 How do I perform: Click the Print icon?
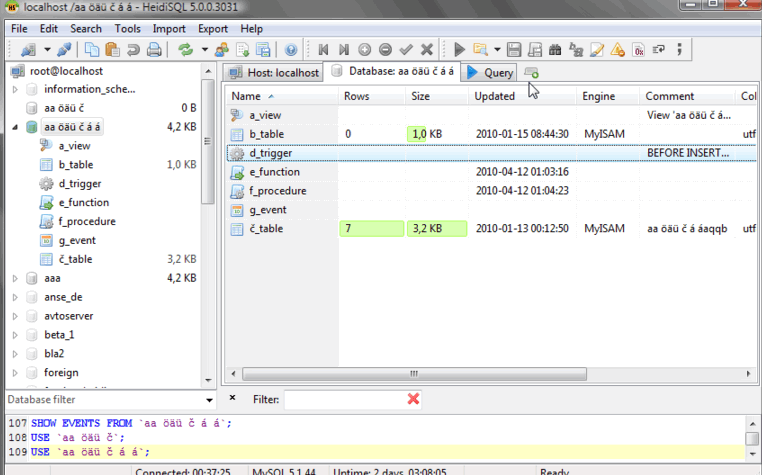[154, 50]
